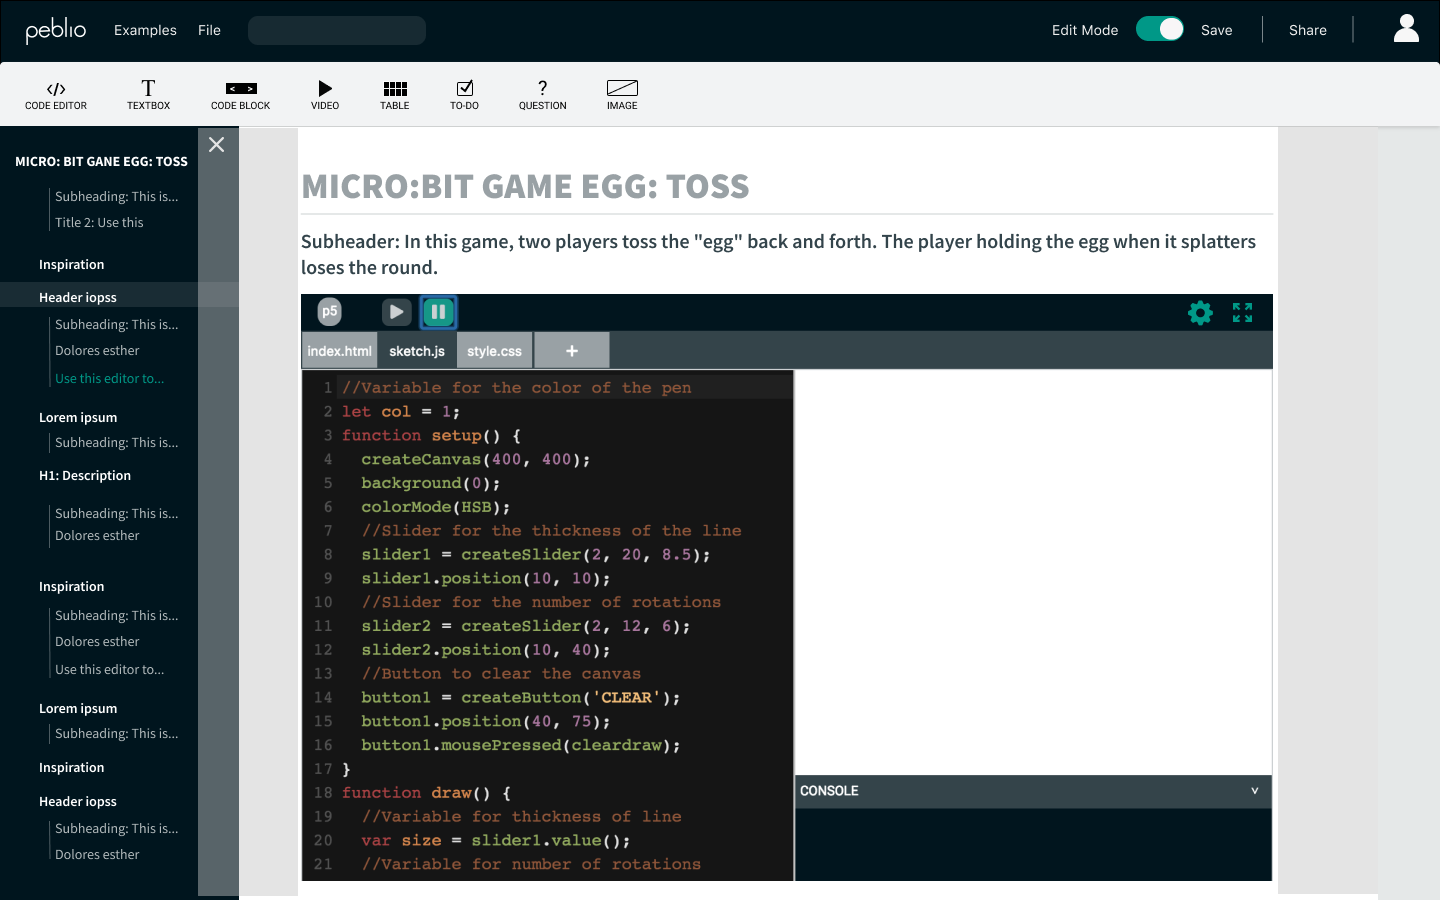Image resolution: width=1440 pixels, height=900 pixels.
Task: Close the navigation sidebar
Action: tap(216, 145)
